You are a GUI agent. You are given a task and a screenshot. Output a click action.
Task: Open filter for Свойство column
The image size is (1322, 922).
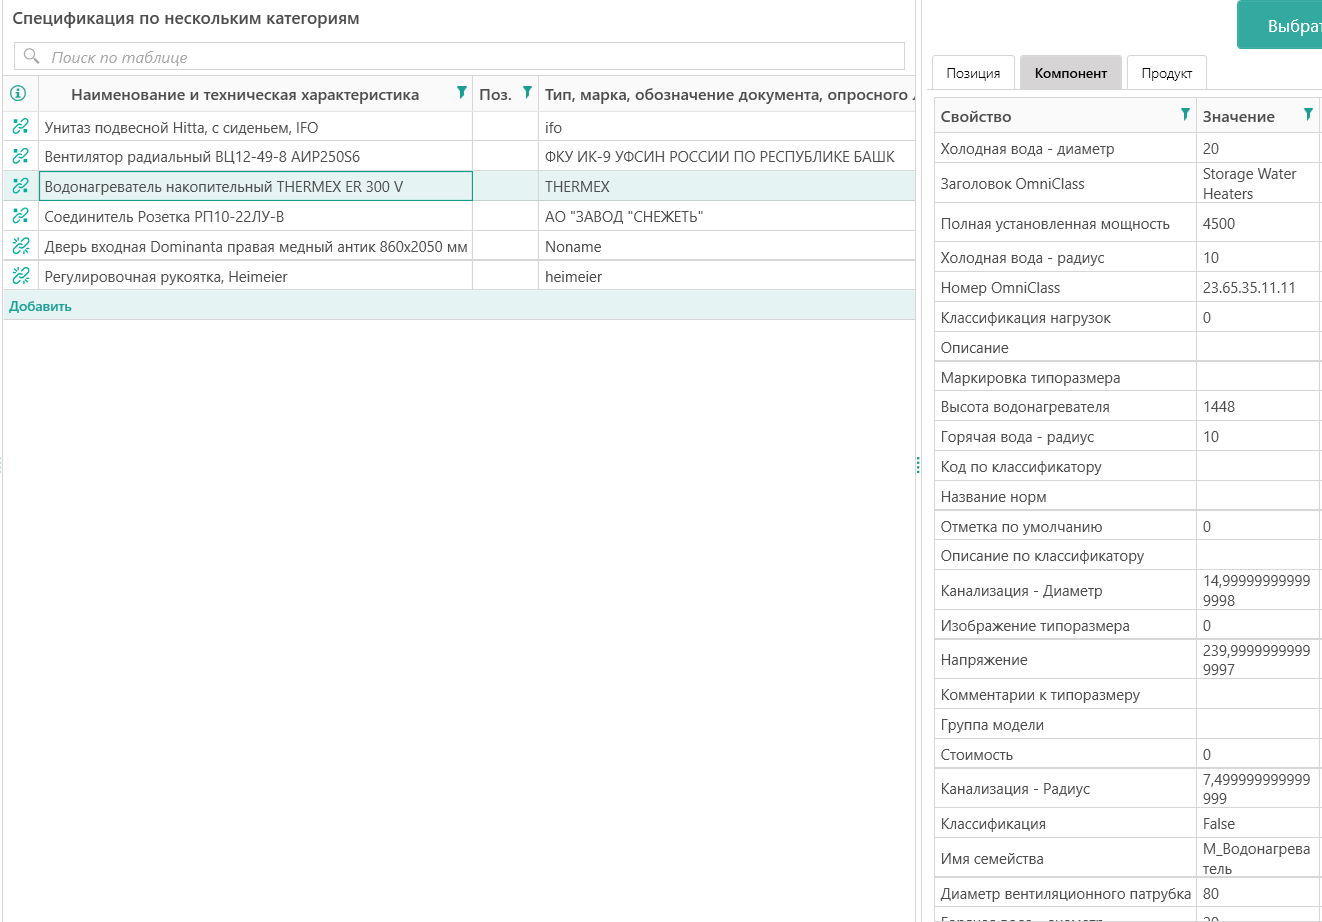1185,115
